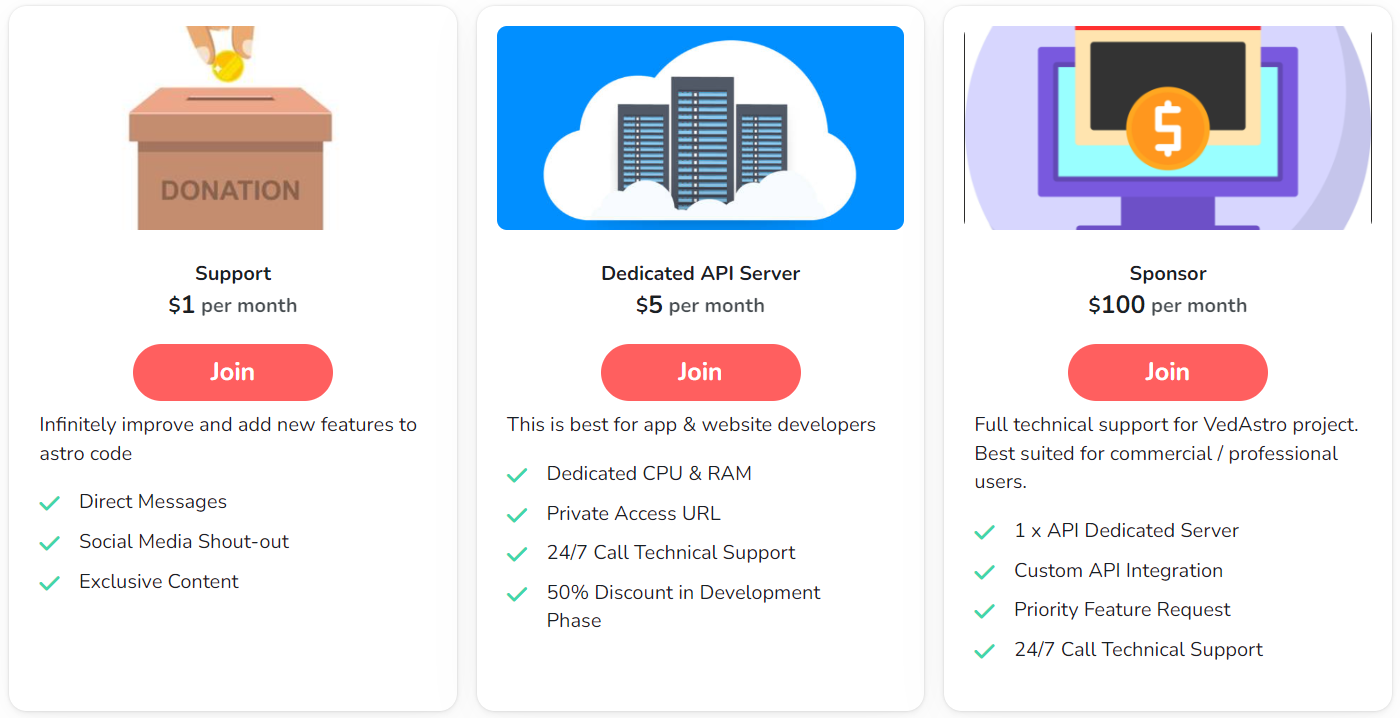Viewport: 1400px width, 718px height.
Task: Join the $1 Support tier
Action: point(232,372)
